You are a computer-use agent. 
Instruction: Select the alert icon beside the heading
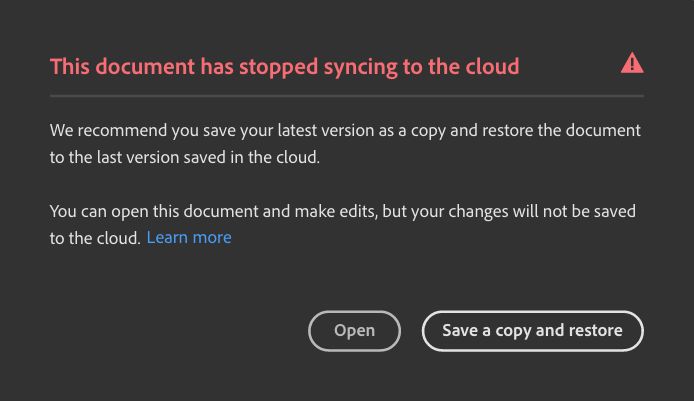click(632, 64)
